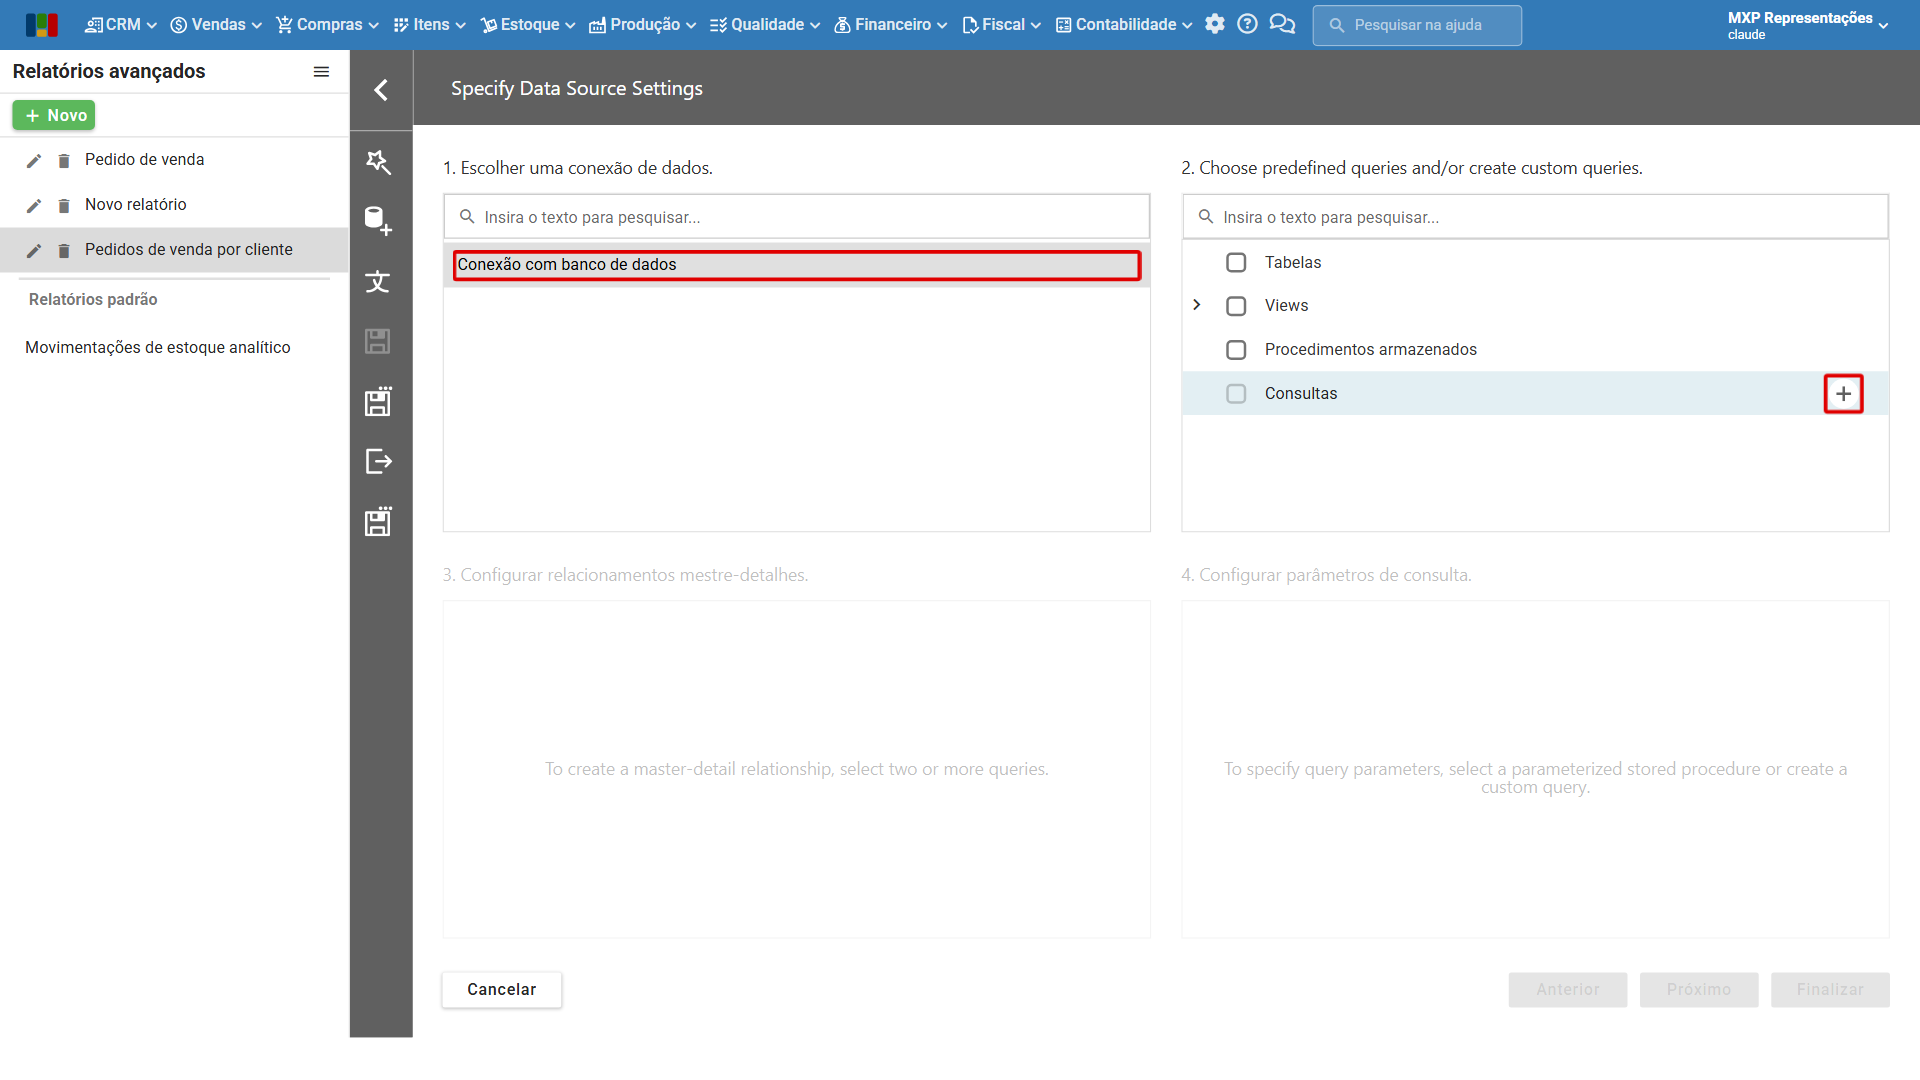Delete Pedidos de venda por cliente report
Screen dimensions: 1920x1080
click(64, 251)
